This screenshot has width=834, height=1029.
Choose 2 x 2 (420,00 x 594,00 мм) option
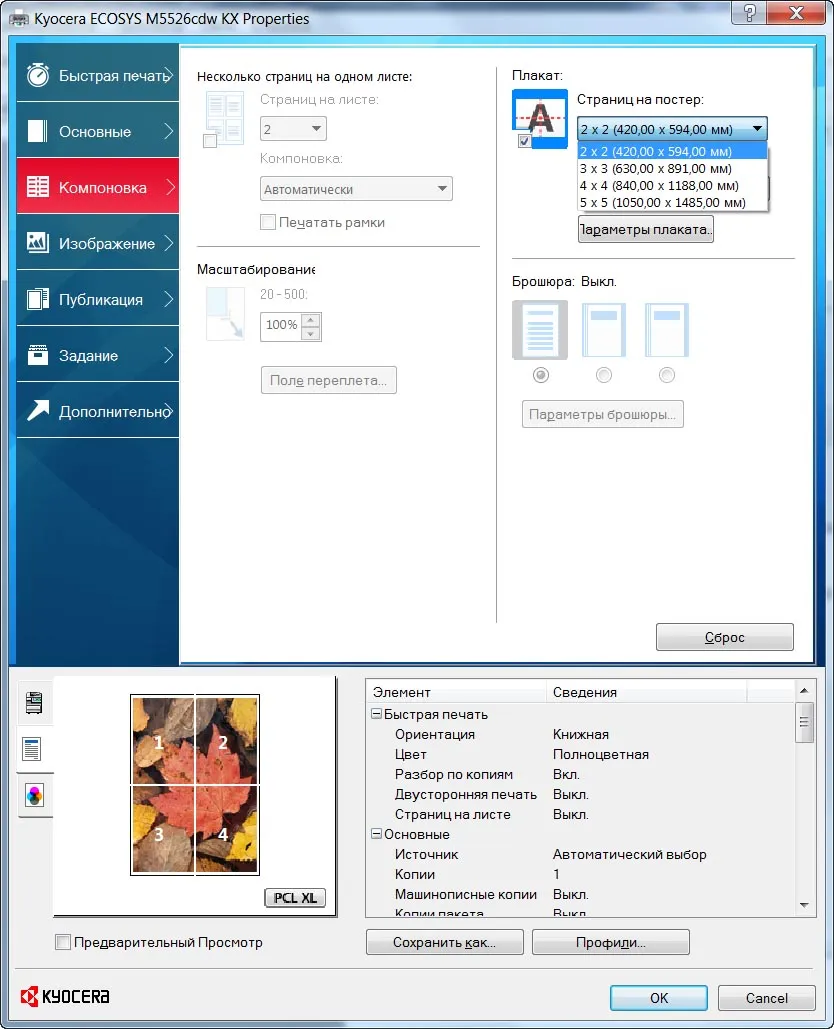click(x=672, y=152)
